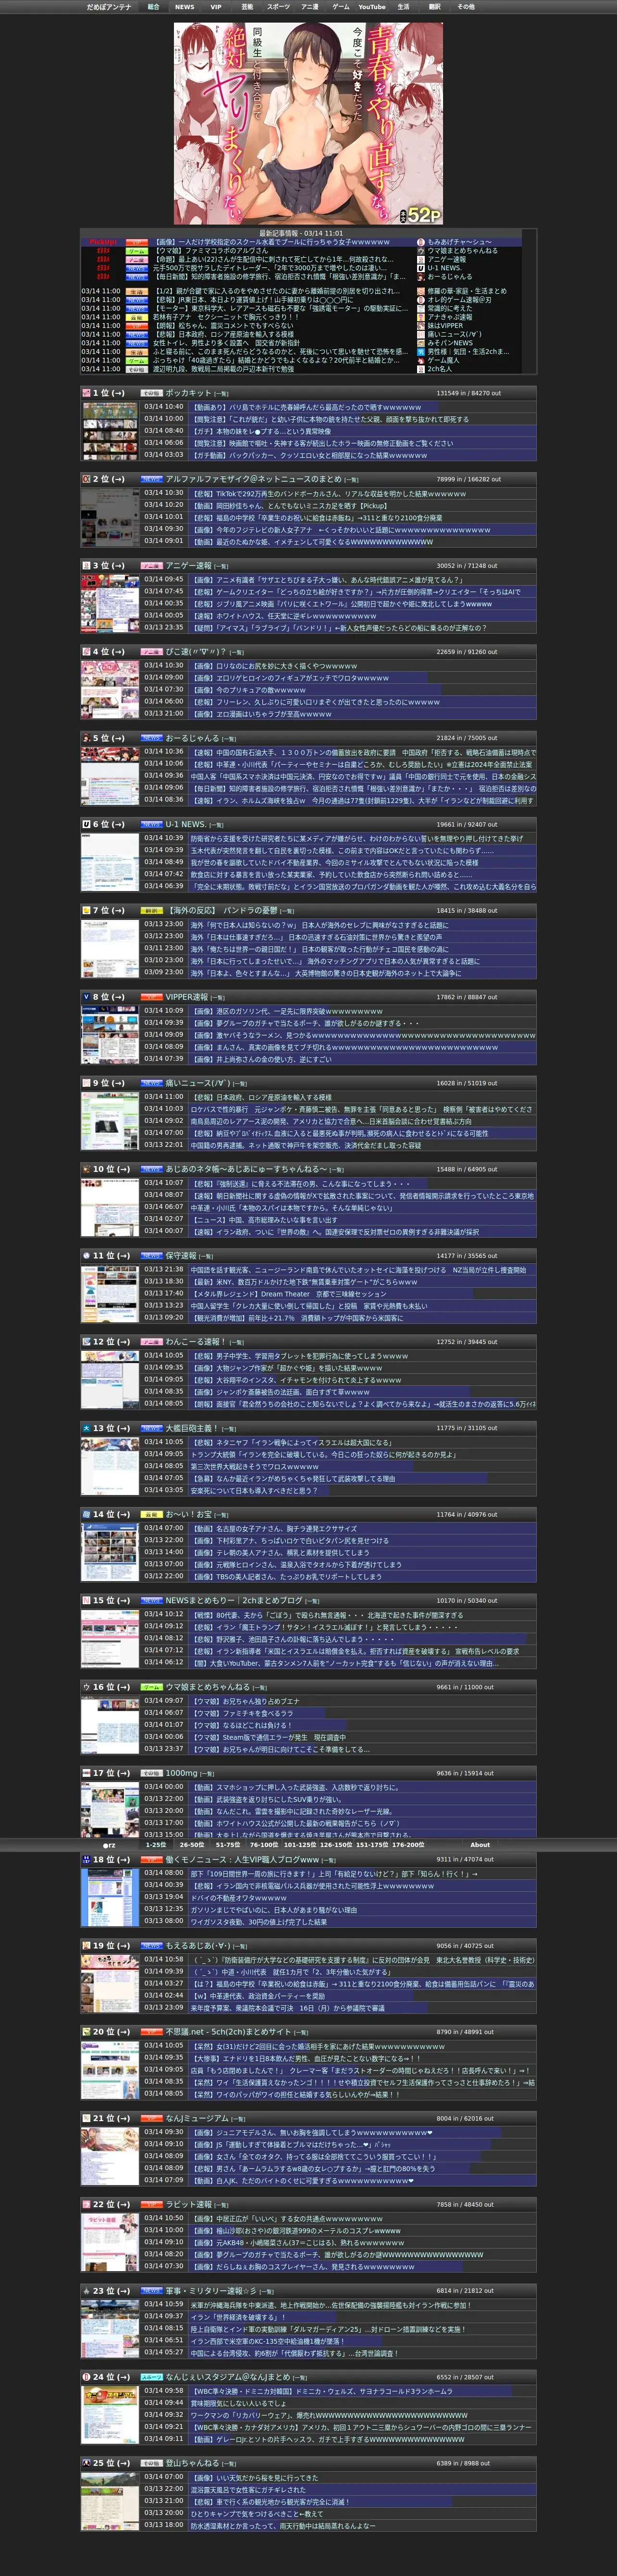Click NEWS badge beside 保守速報
Viewport: 617px width, 2576px height.
tap(151, 1256)
